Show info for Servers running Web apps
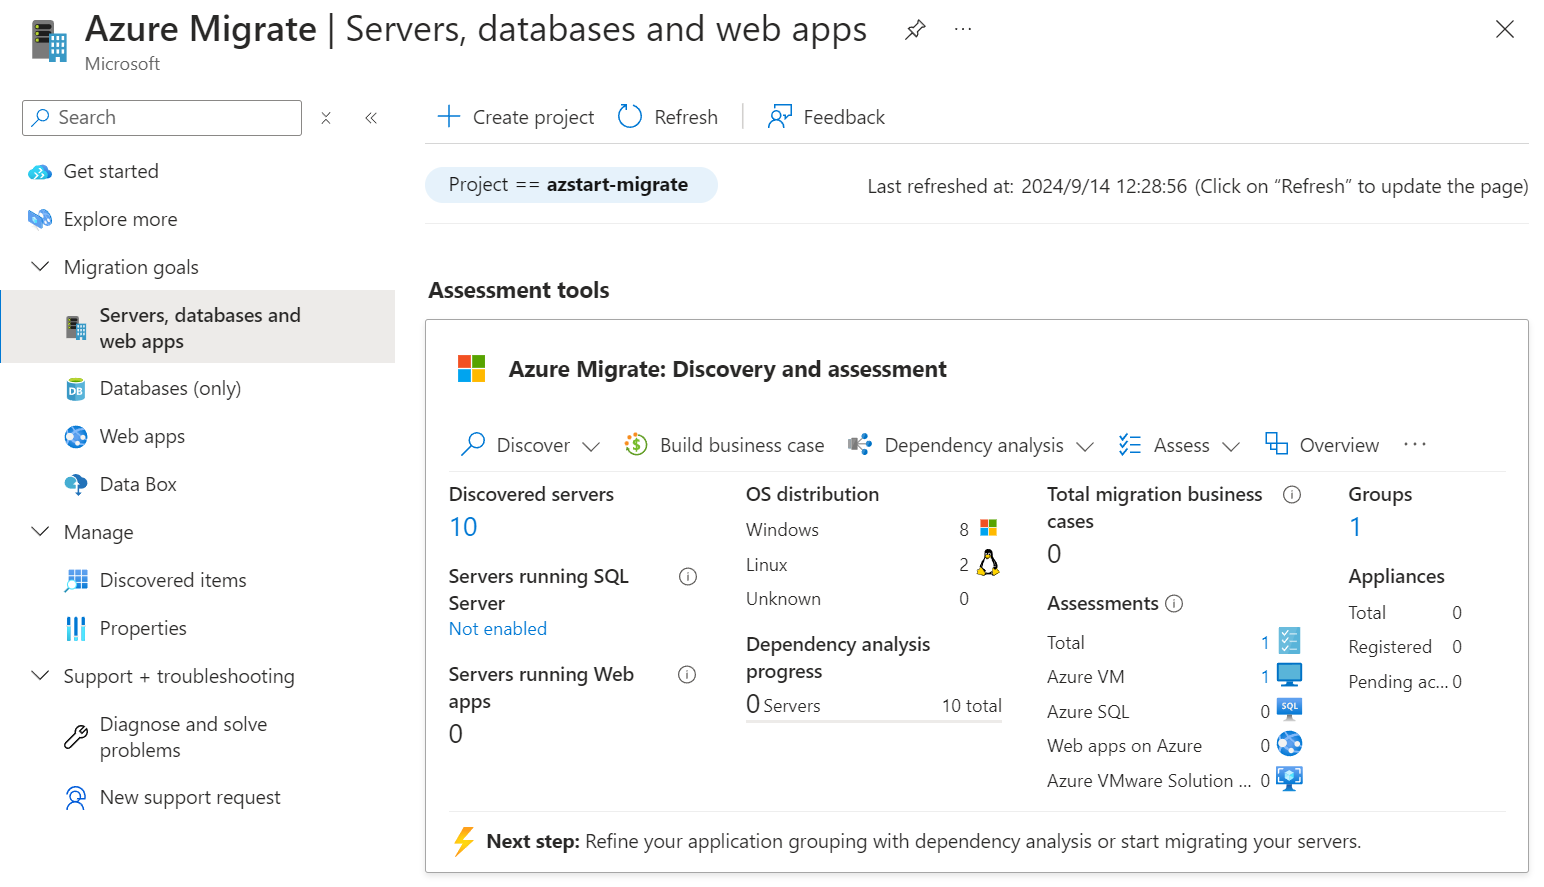The height and width of the screenshot is (887, 1544). pyautogui.click(x=687, y=675)
